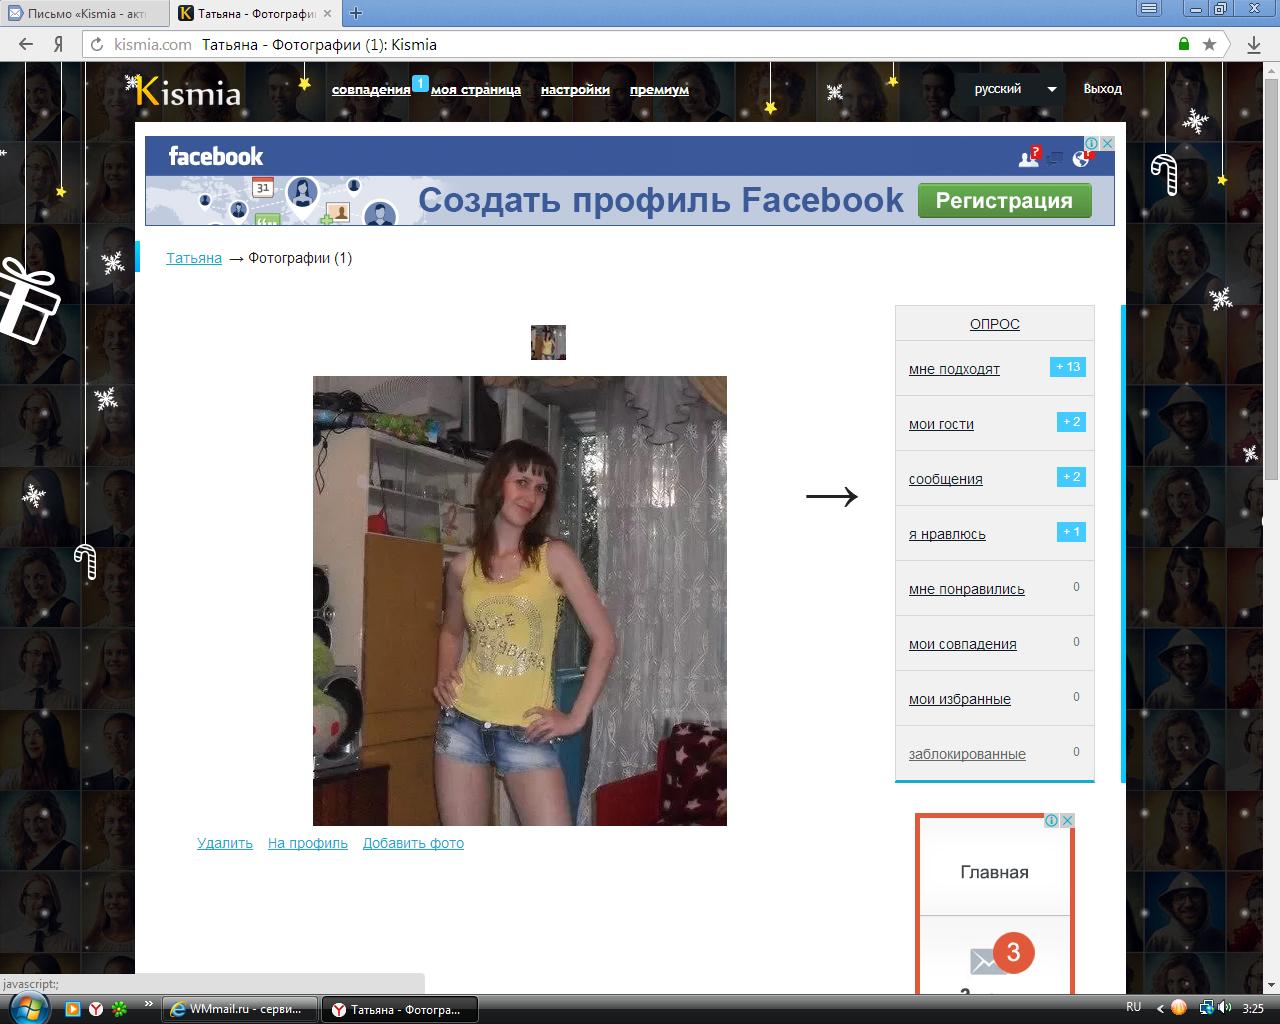Open downloads with the download arrow icon
The height and width of the screenshot is (1024, 1280).
pos(1254,44)
